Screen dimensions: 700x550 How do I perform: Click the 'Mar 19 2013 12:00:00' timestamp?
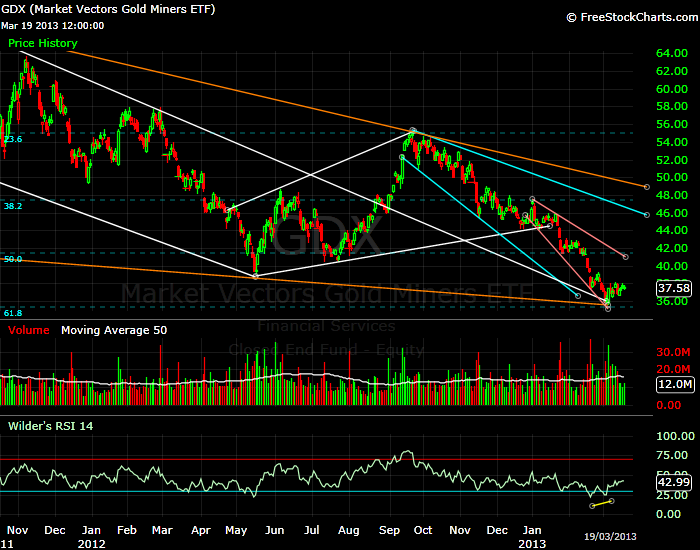pyautogui.click(x=53, y=26)
